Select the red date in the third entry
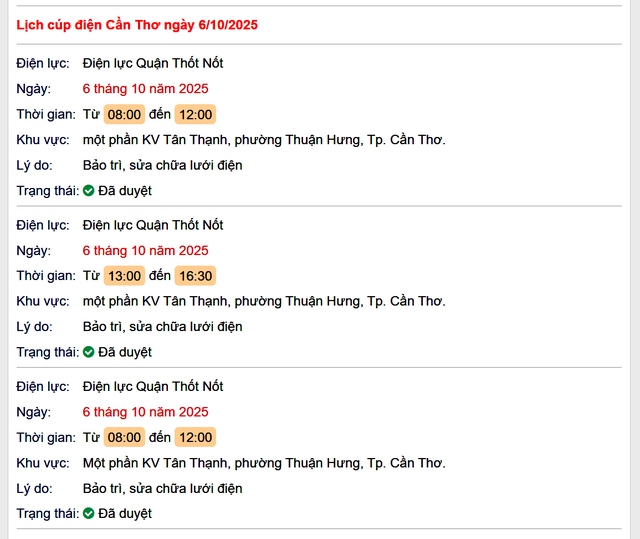 click(145, 412)
